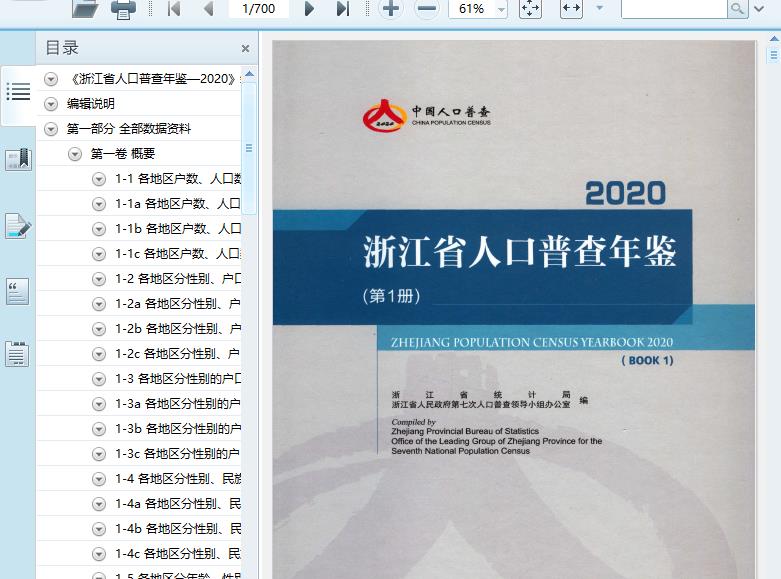Image resolution: width=781 pixels, height=579 pixels.
Task: Zoom out with the minus button
Action: (426, 9)
